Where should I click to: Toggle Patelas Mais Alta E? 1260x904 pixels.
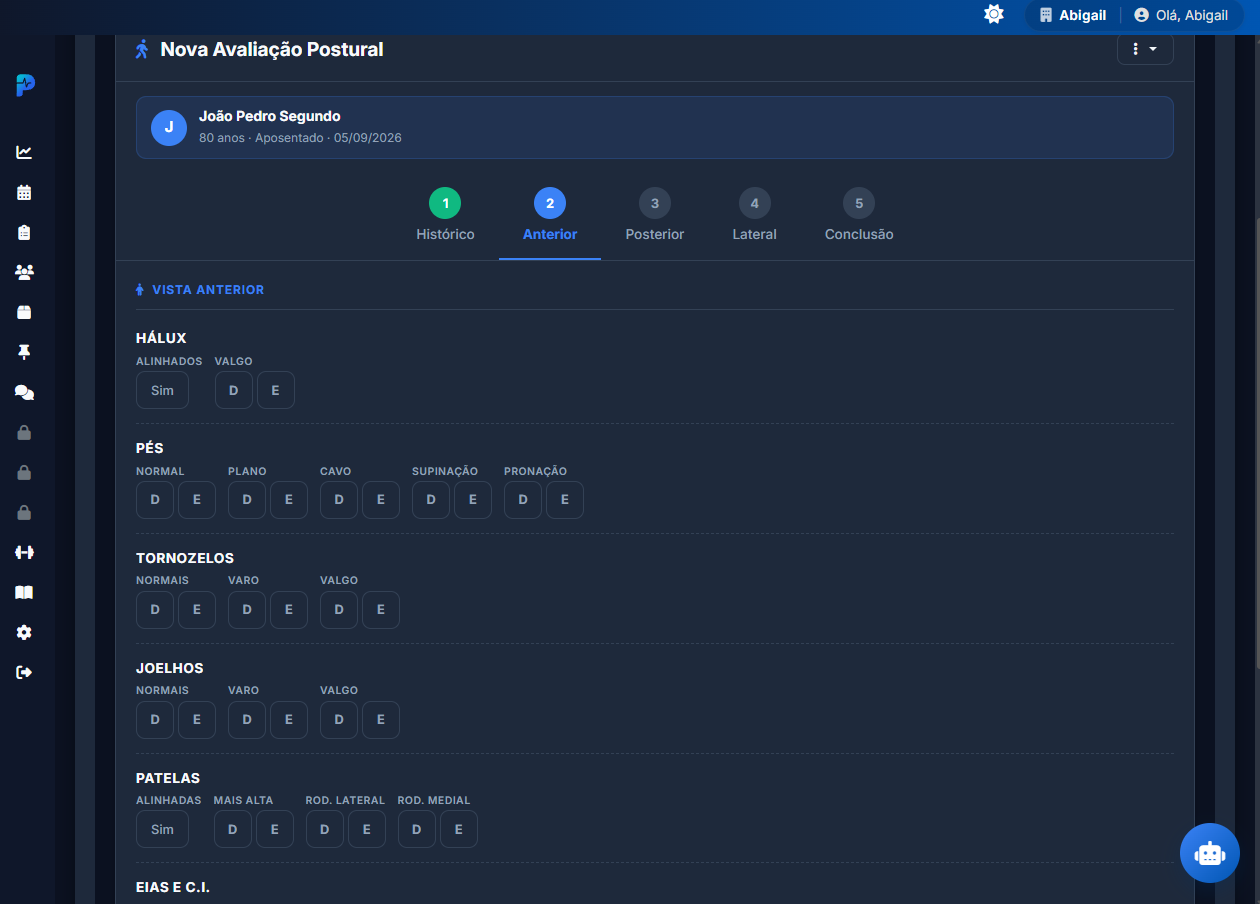click(275, 829)
